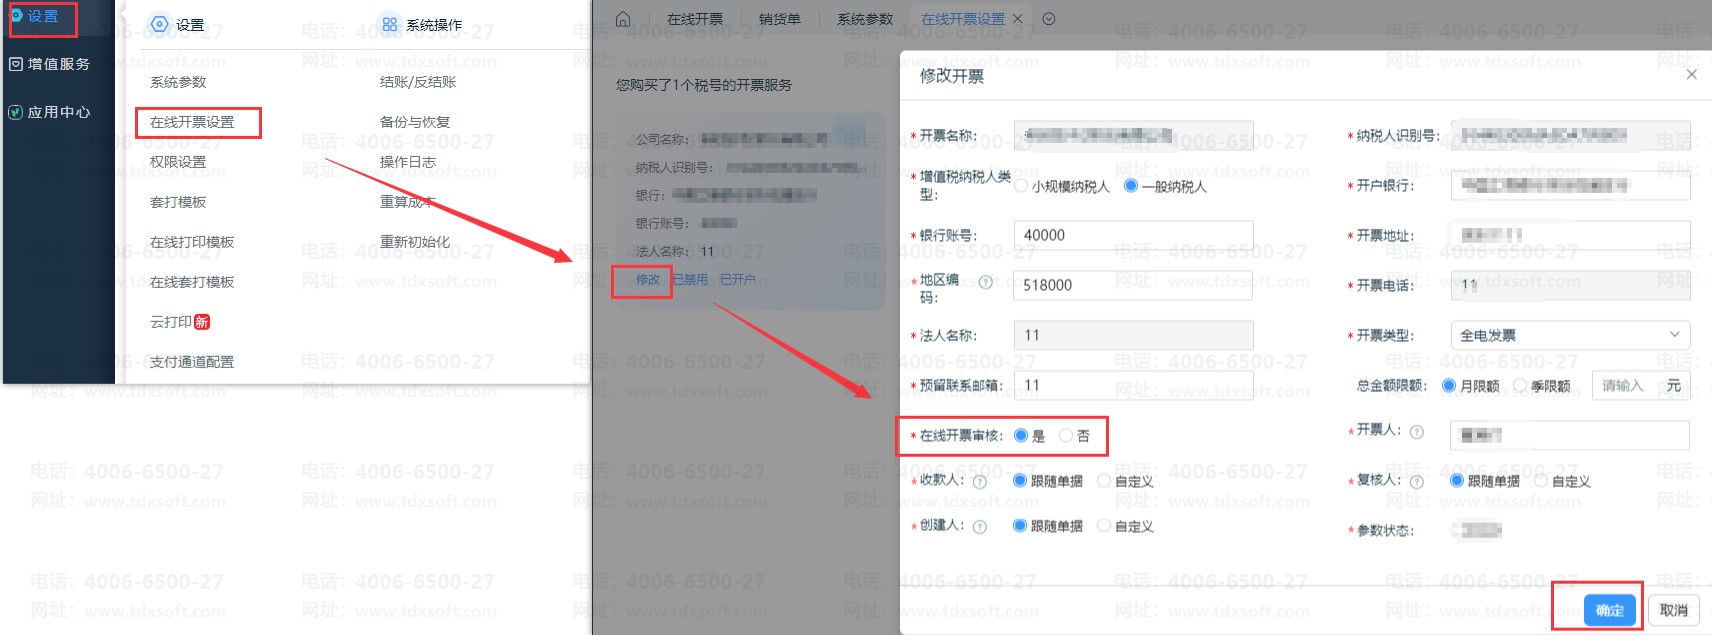
Task: Choose the 小规模纳税人 taxpayer type
Action: click(x=1021, y=186)
